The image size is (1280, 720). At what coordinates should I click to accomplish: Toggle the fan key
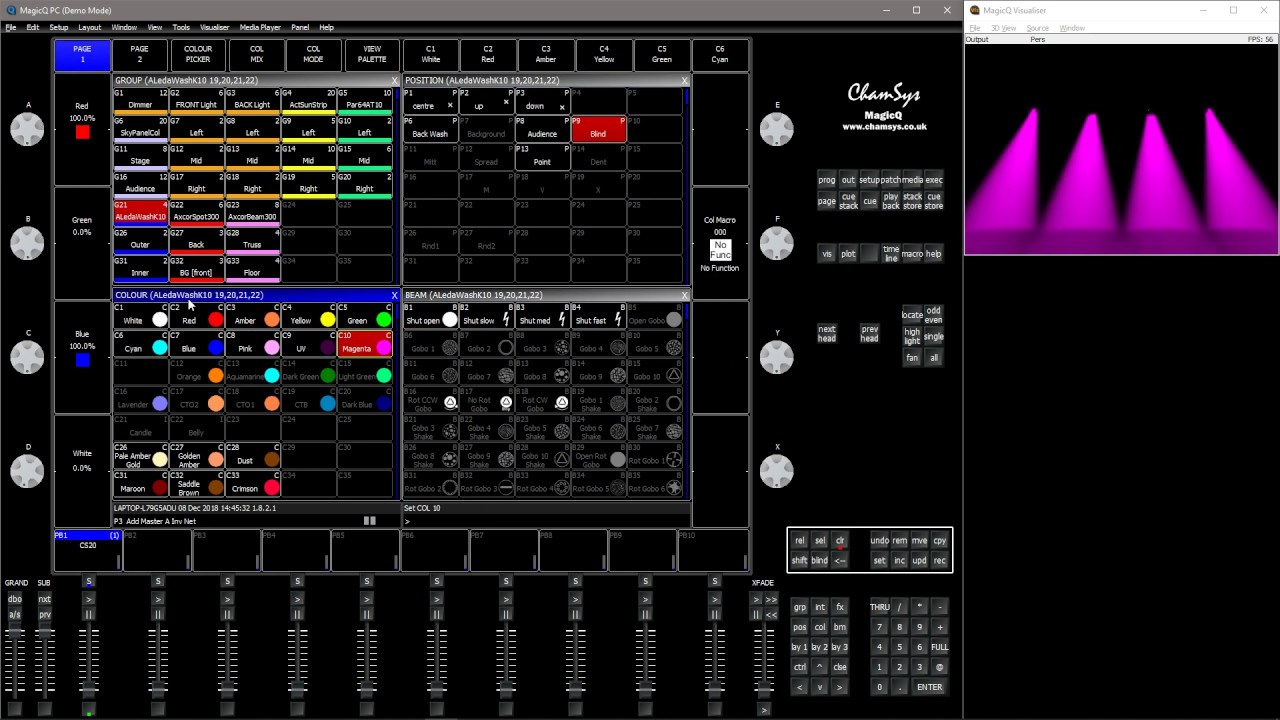pos(912,357)
